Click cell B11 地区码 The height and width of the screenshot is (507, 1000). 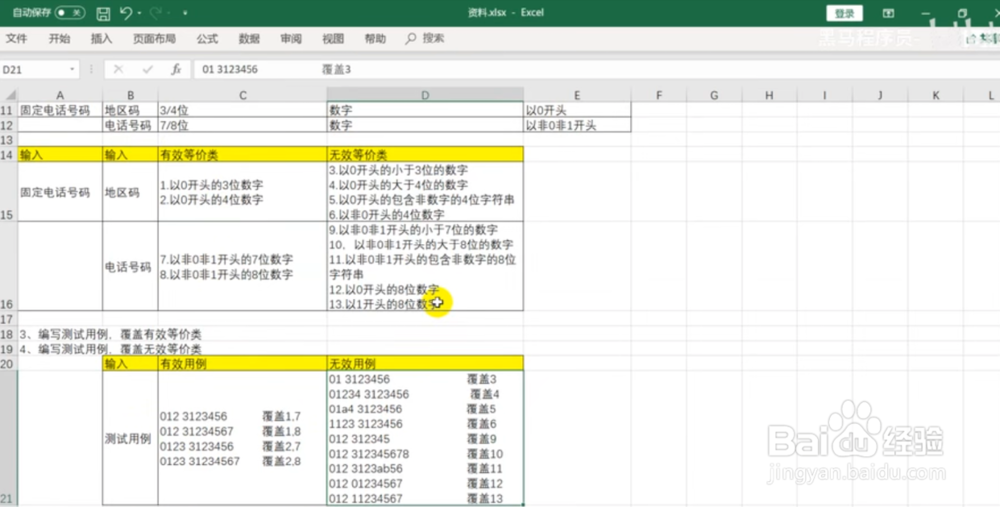[130, 110]
